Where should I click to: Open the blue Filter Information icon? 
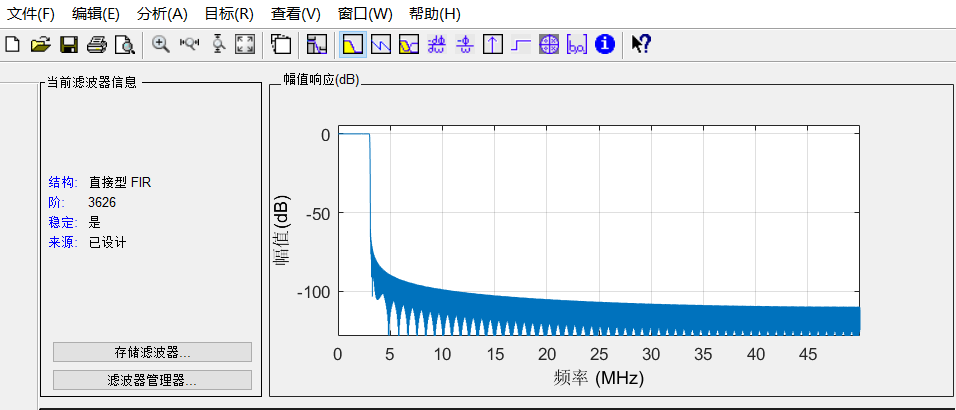(x=604, y=44)
